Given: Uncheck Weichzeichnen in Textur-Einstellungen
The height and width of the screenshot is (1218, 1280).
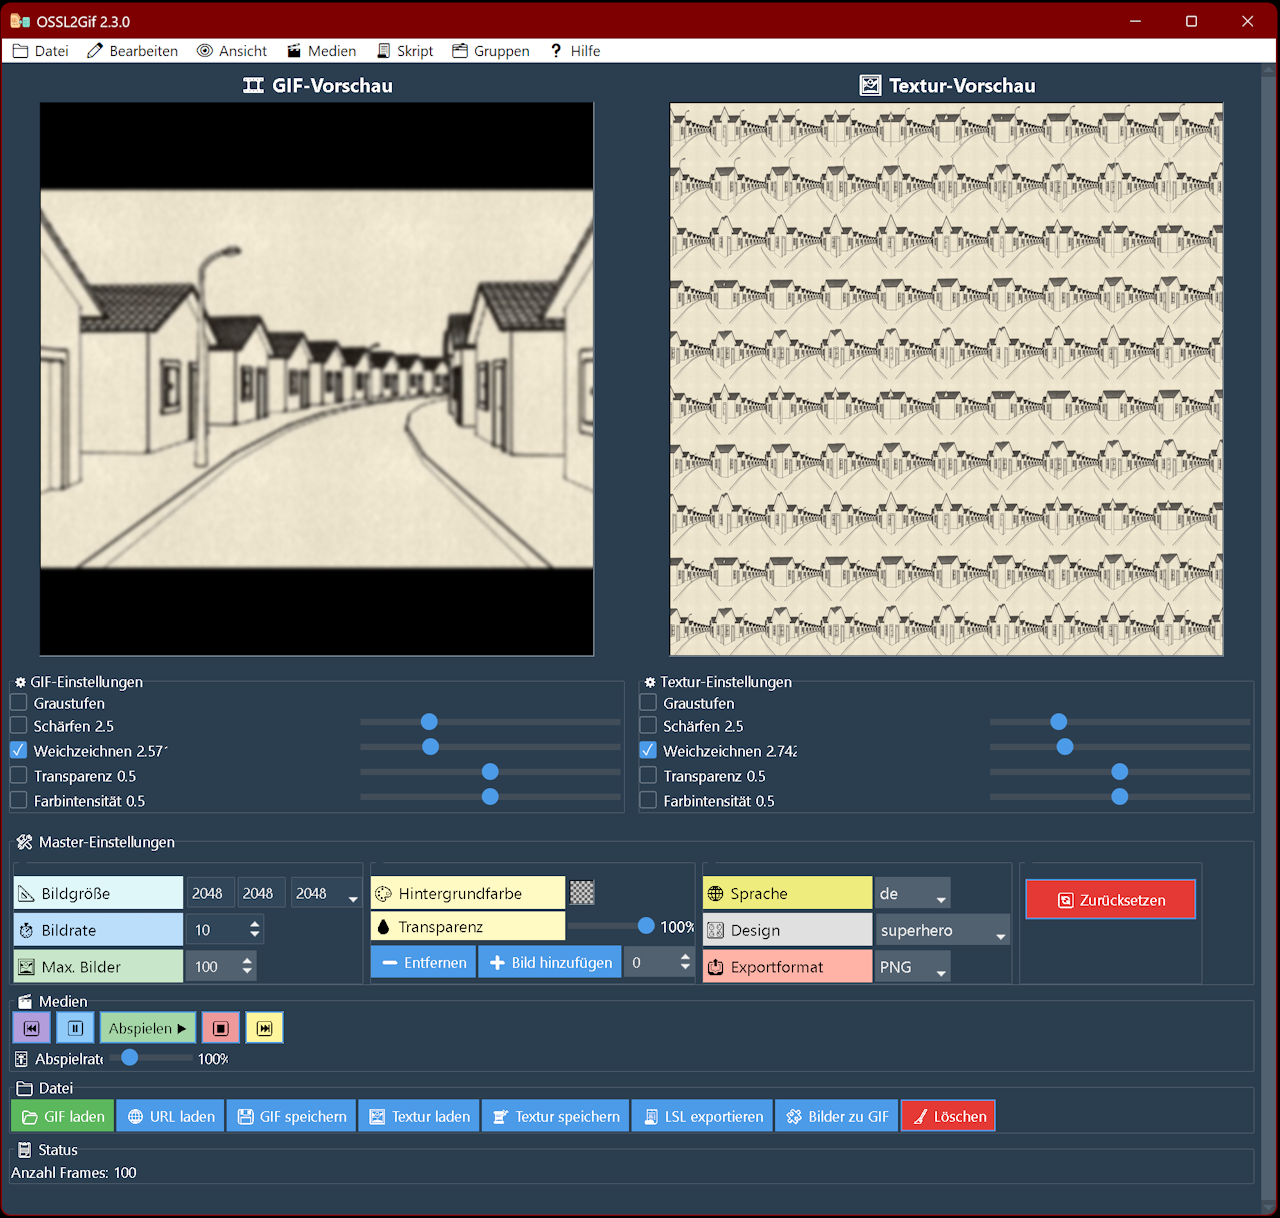Looking at the screenshot, I should coord(648,750).
